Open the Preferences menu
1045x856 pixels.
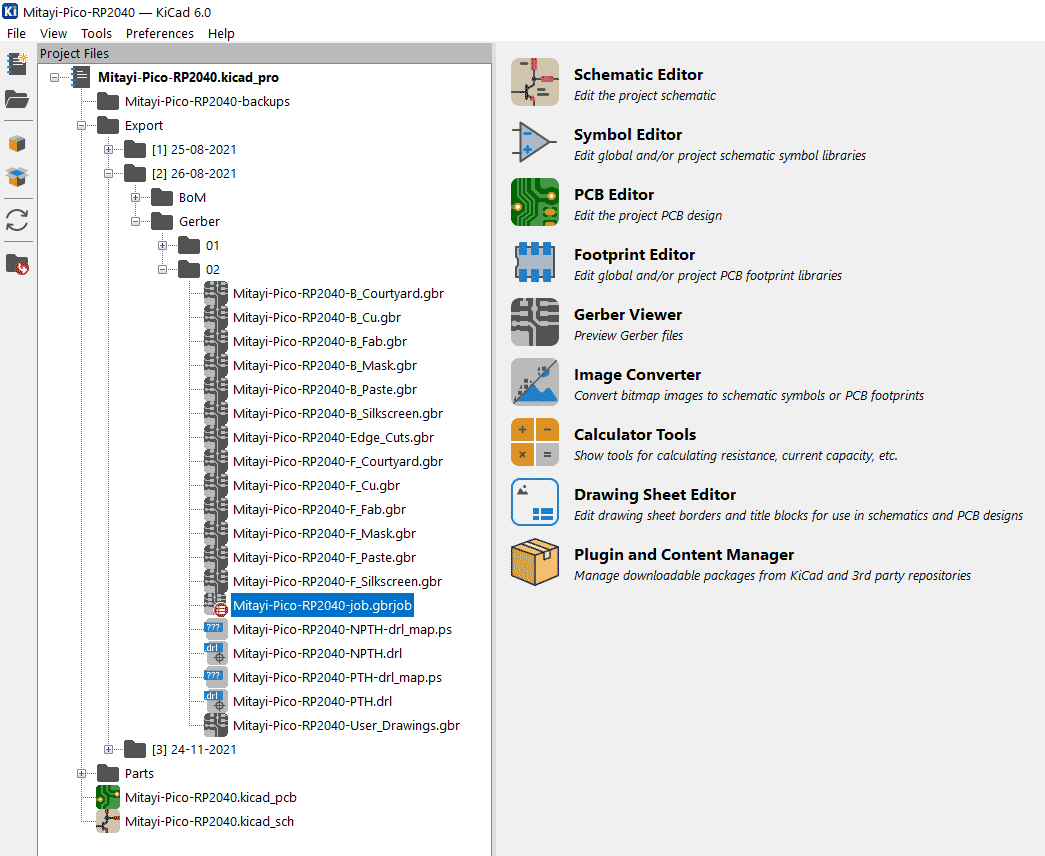coord(159,33)
